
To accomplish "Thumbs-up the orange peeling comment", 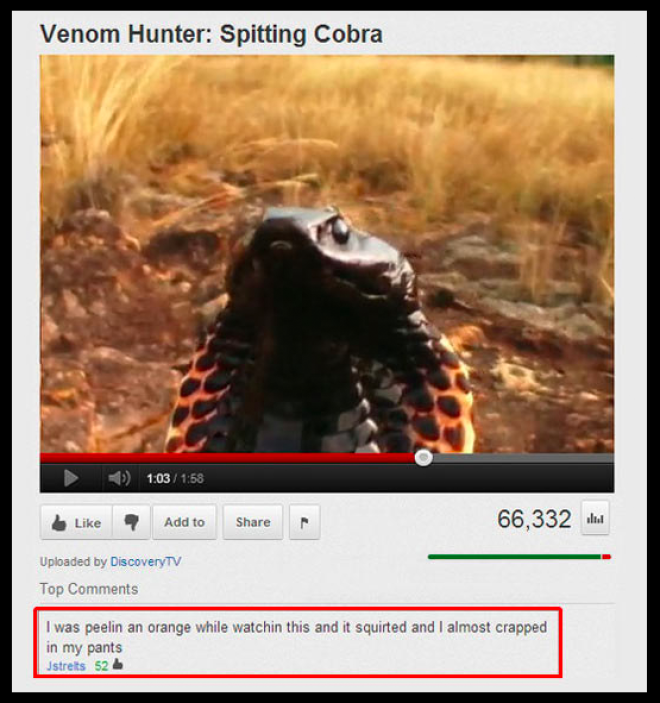I will pos(118,664).
